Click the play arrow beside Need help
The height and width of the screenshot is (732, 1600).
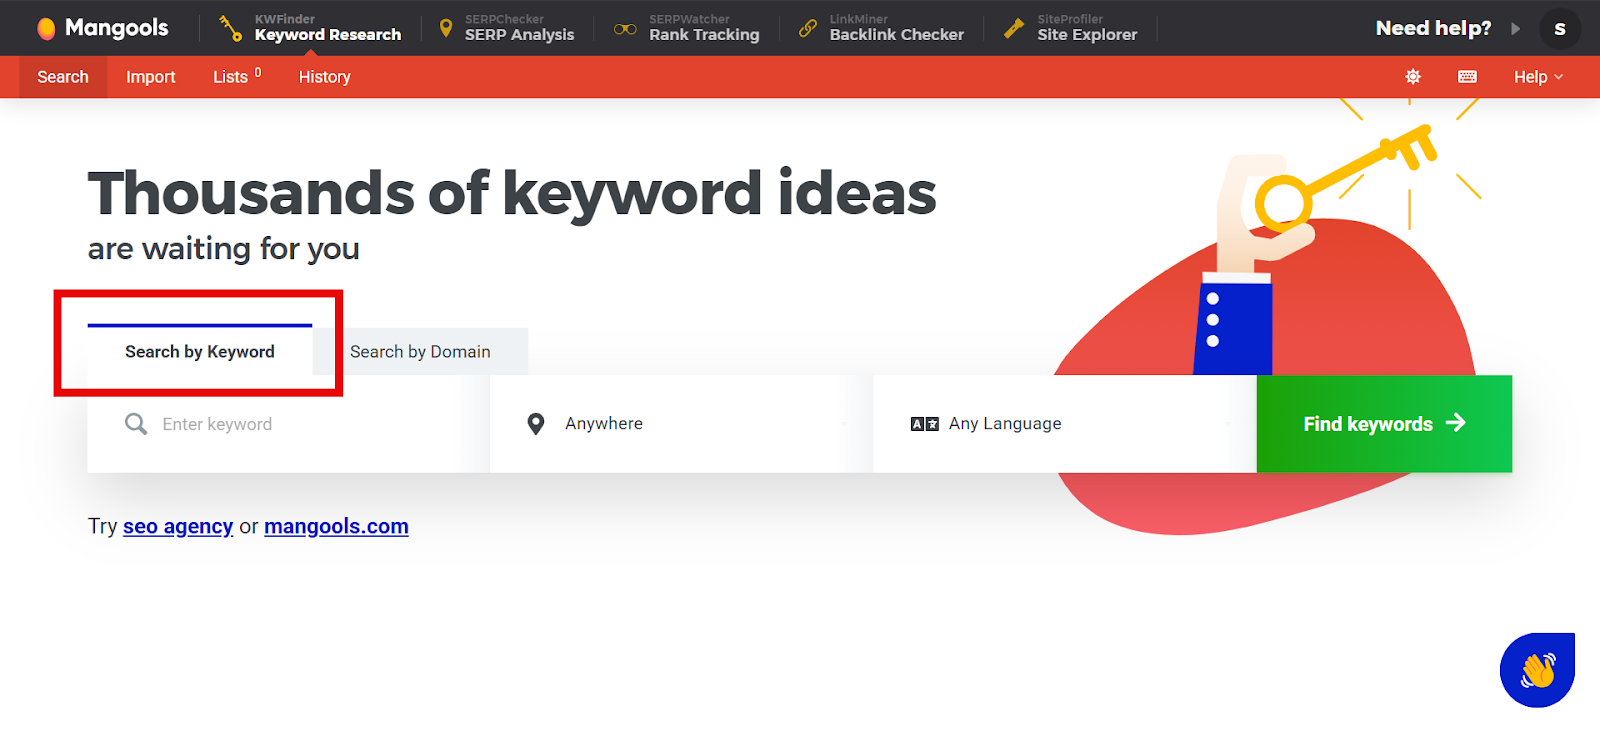(x=1516, y=28)
